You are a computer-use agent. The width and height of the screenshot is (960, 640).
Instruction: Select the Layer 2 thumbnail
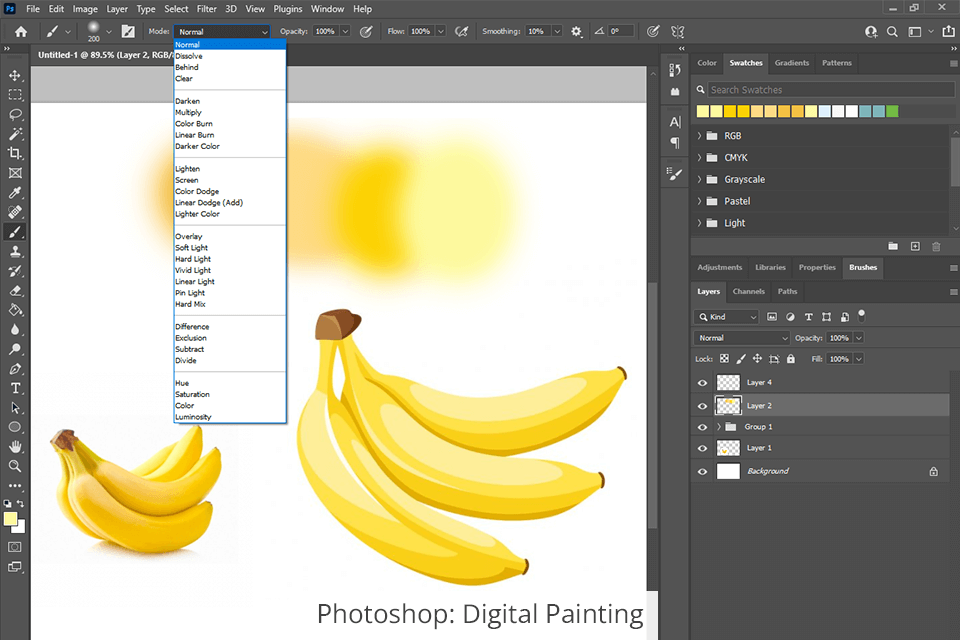coord(728,405)
